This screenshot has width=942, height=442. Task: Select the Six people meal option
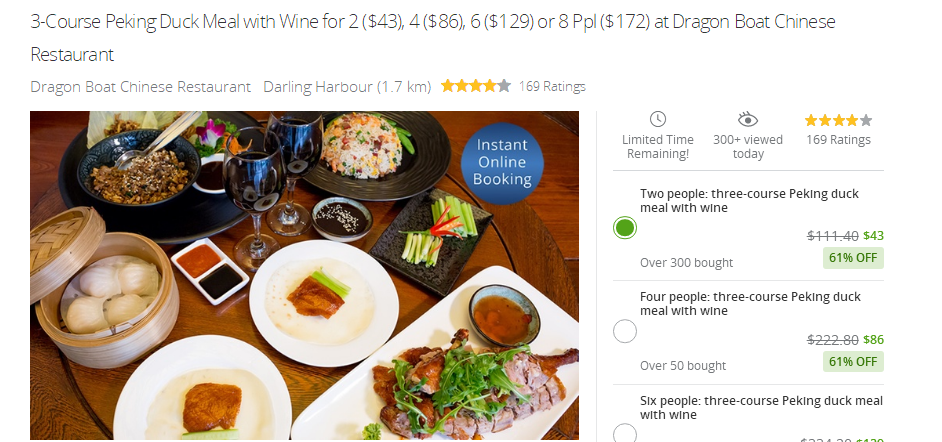click(x=625, y=432)
